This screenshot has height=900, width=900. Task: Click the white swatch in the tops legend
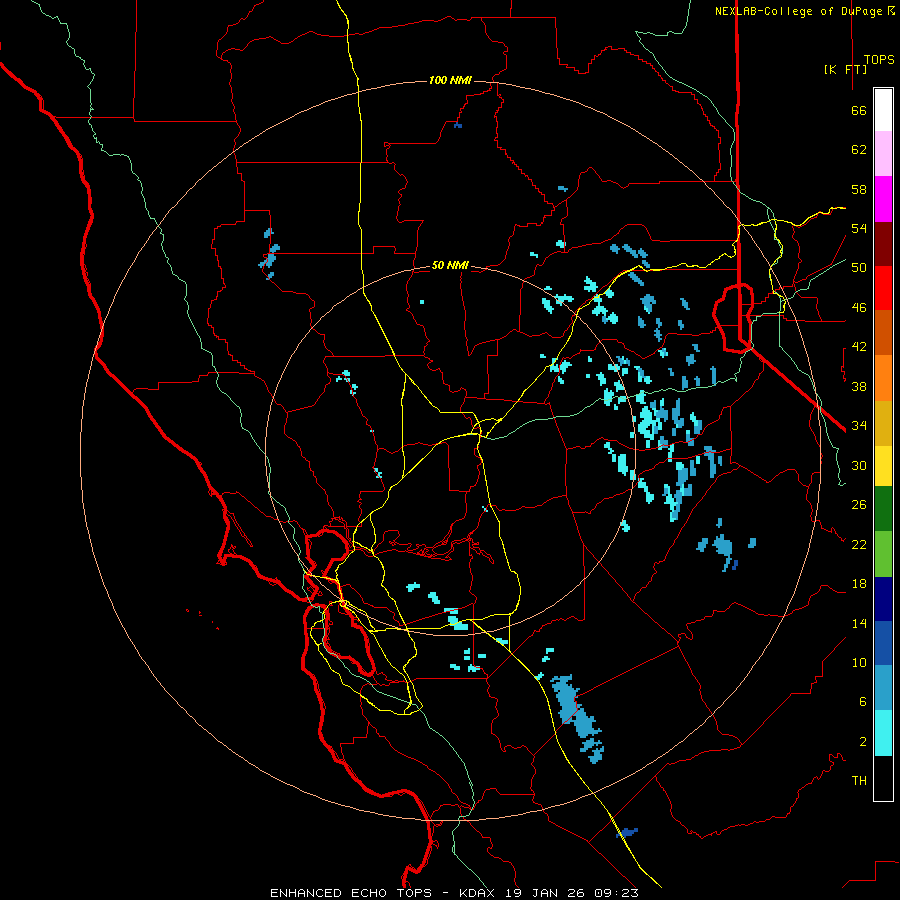883,110
